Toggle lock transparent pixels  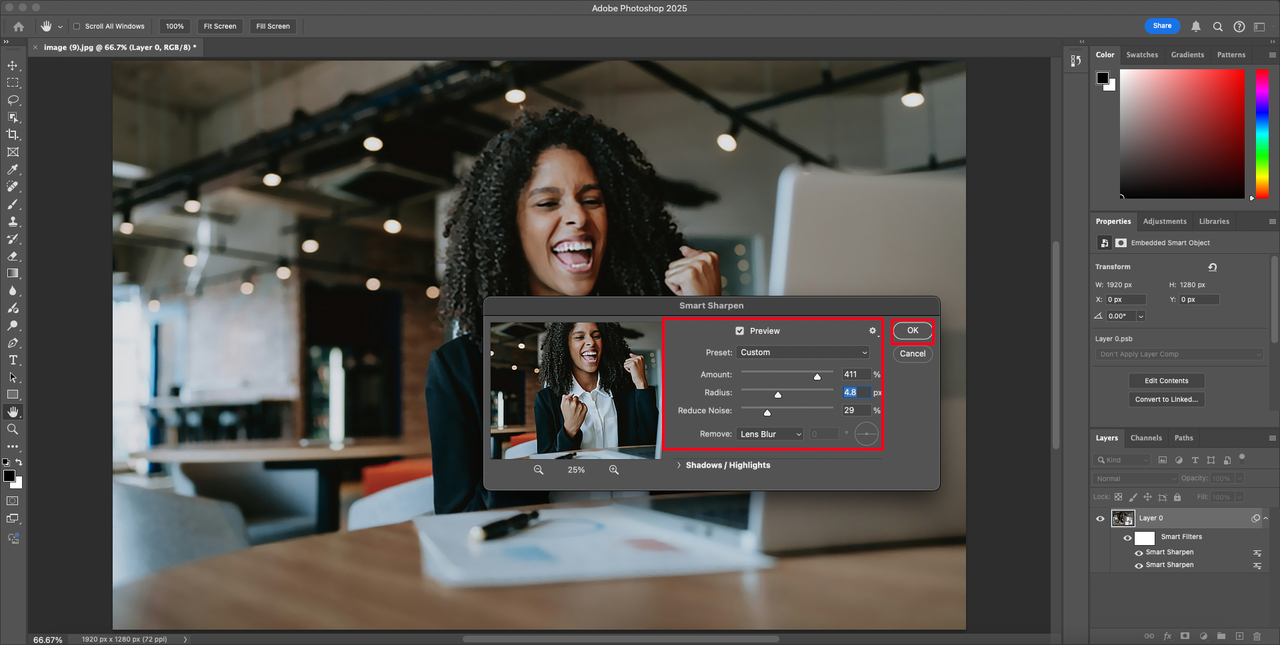click(x=1118, y=496)
